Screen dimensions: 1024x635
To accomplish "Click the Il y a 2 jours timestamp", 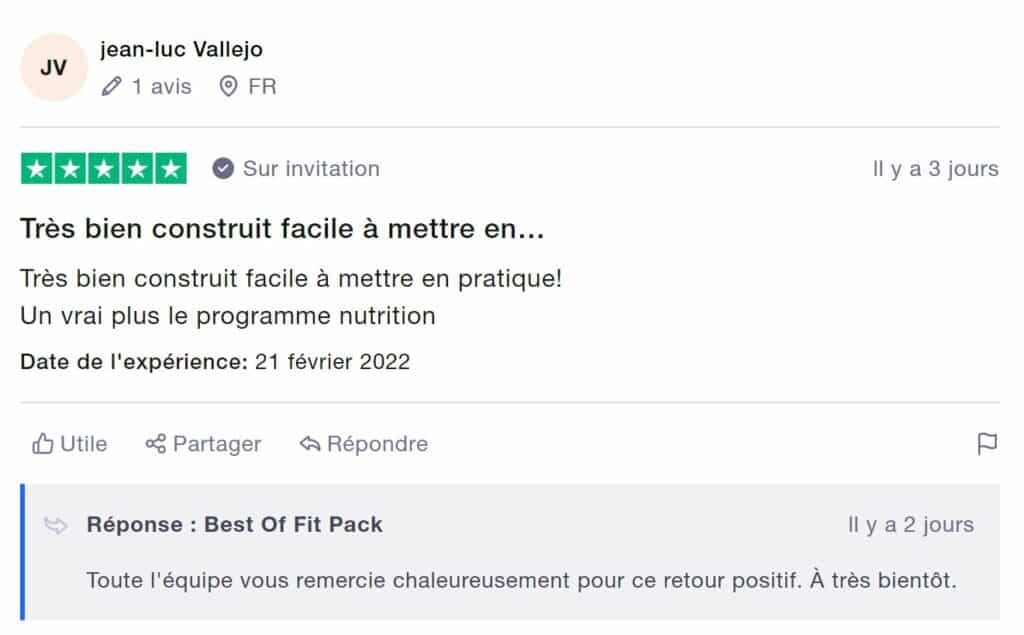I will 910,524.
